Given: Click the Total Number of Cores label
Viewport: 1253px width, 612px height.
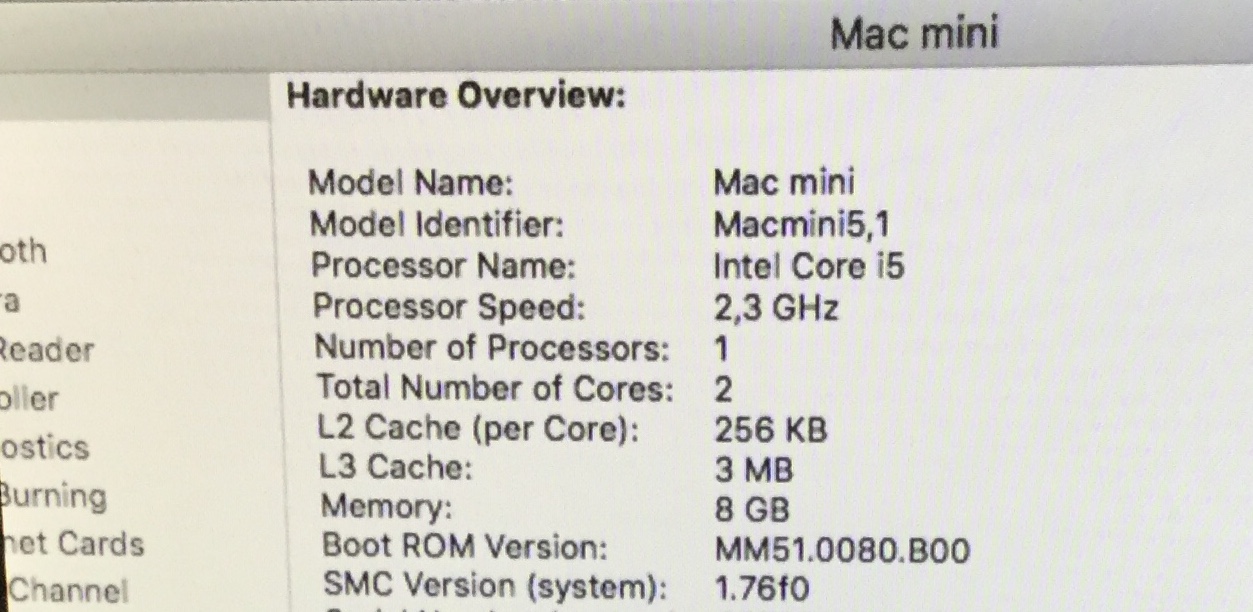Looking at the screenshot, I should click(495, 387).
